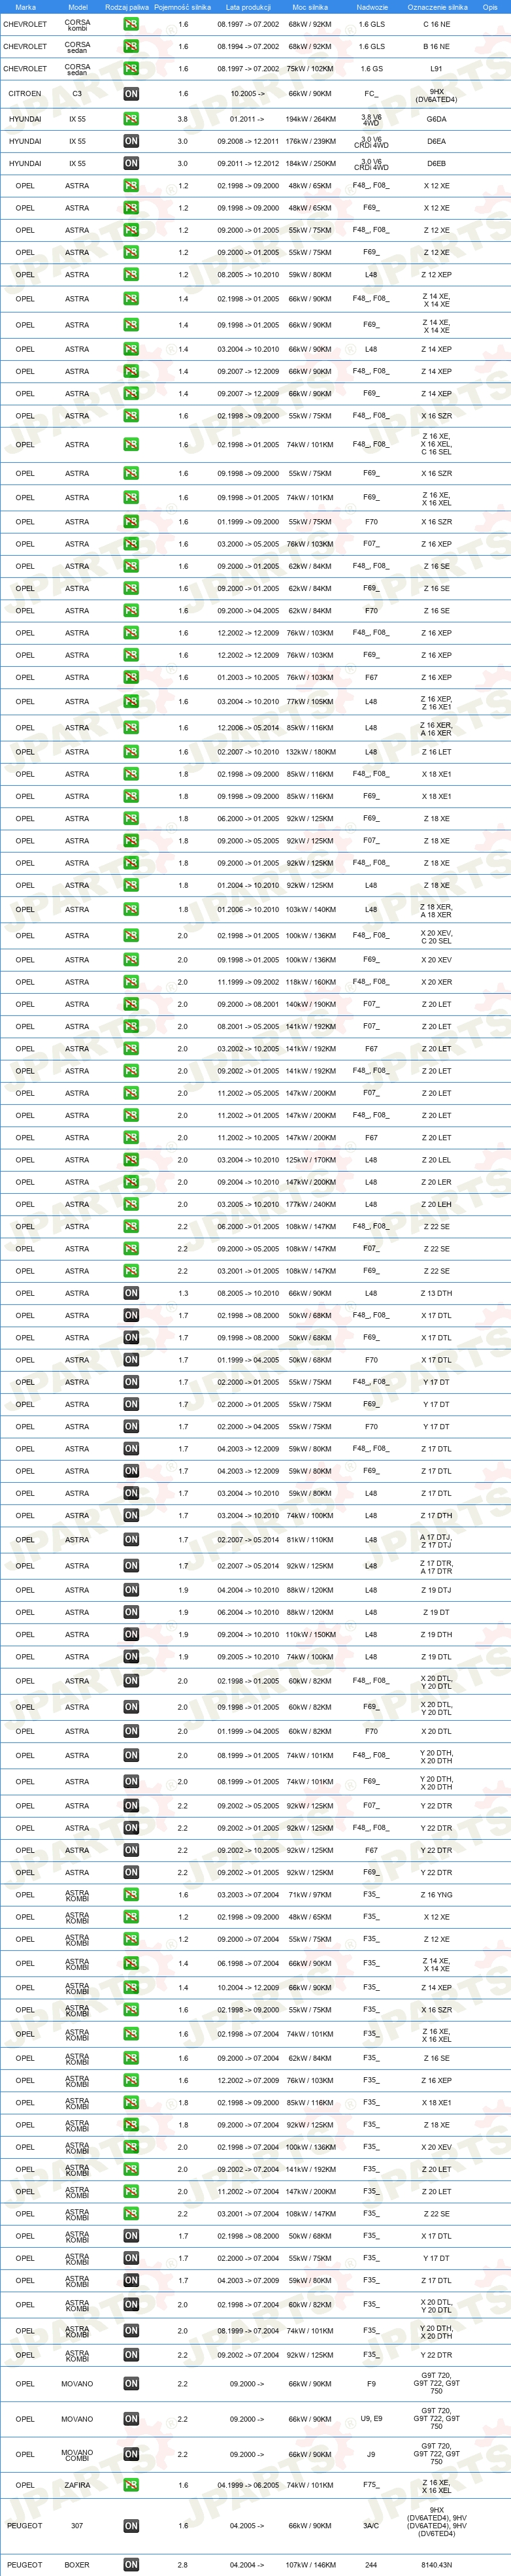Click diesel ON icon in Movano U9, E9 row

[x=131, y=2419]
